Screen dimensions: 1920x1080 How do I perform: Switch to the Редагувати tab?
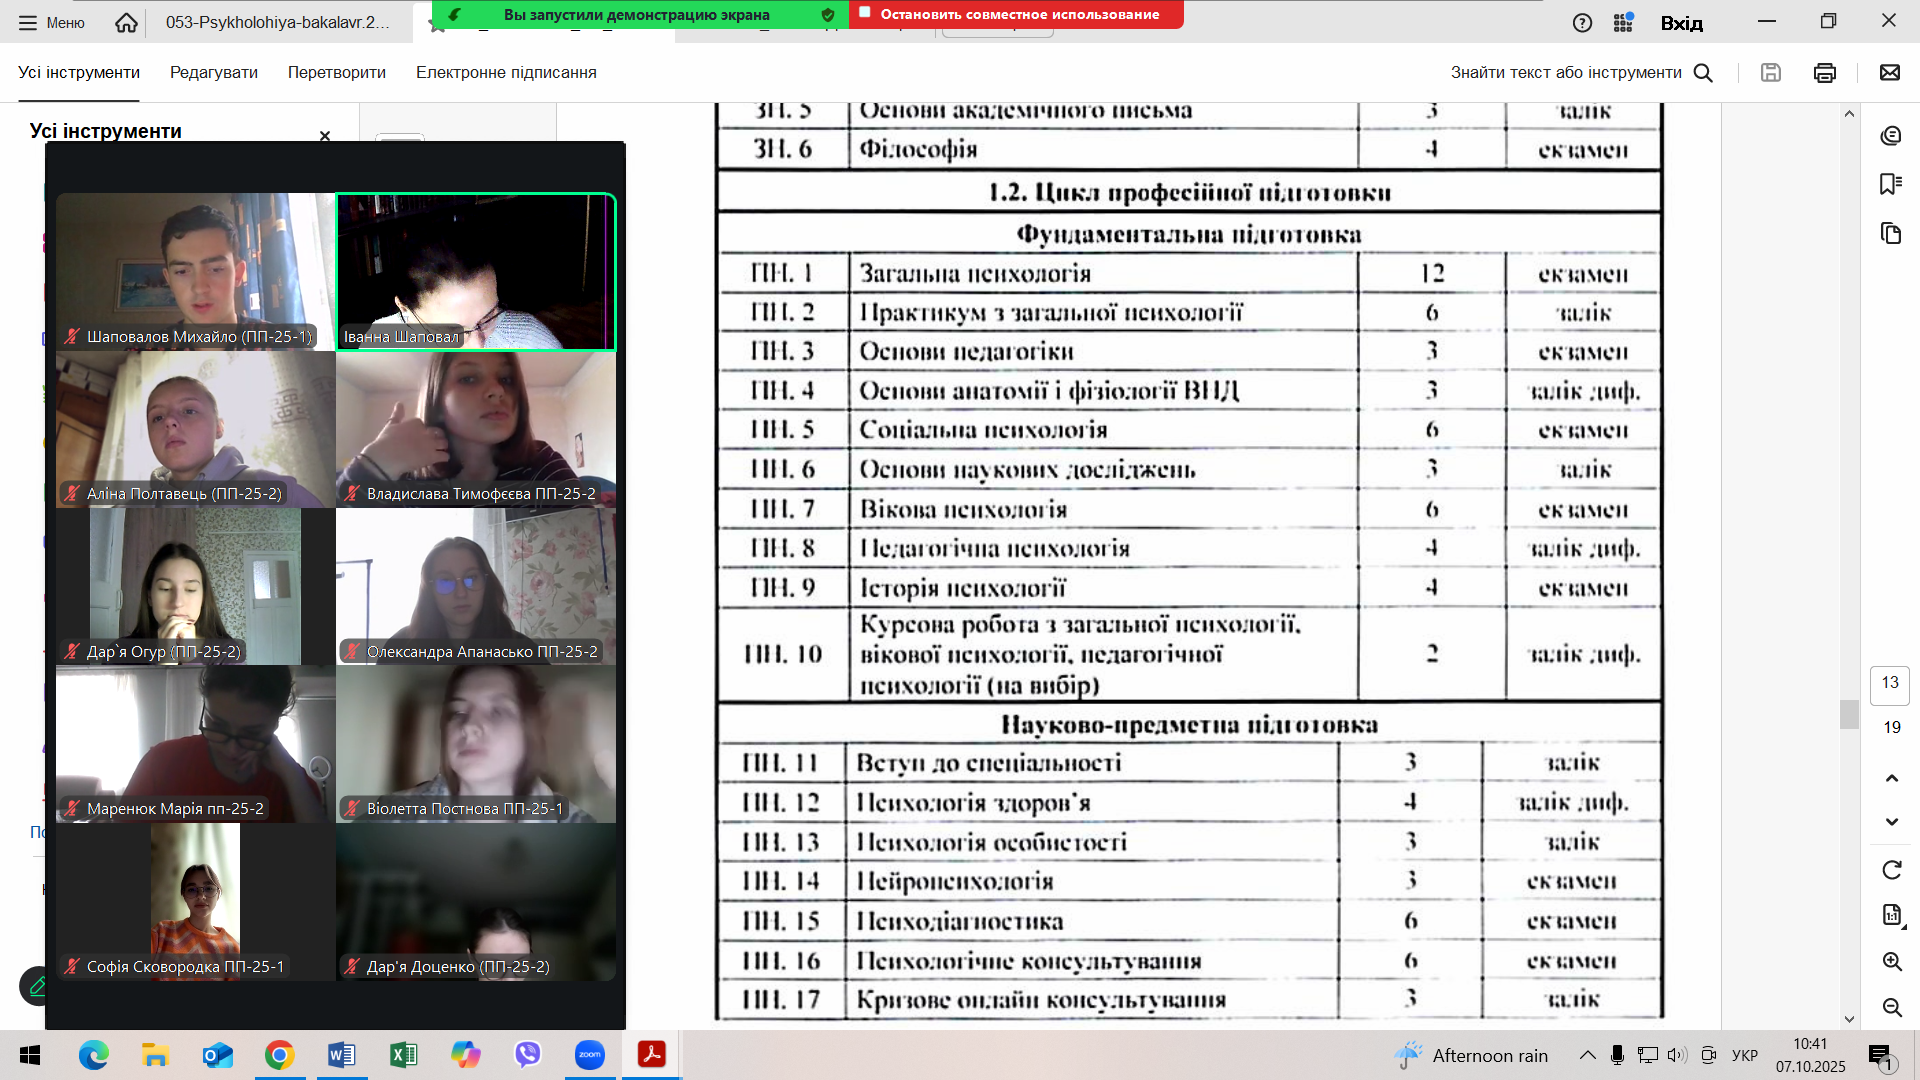click(x=213, y=72)
